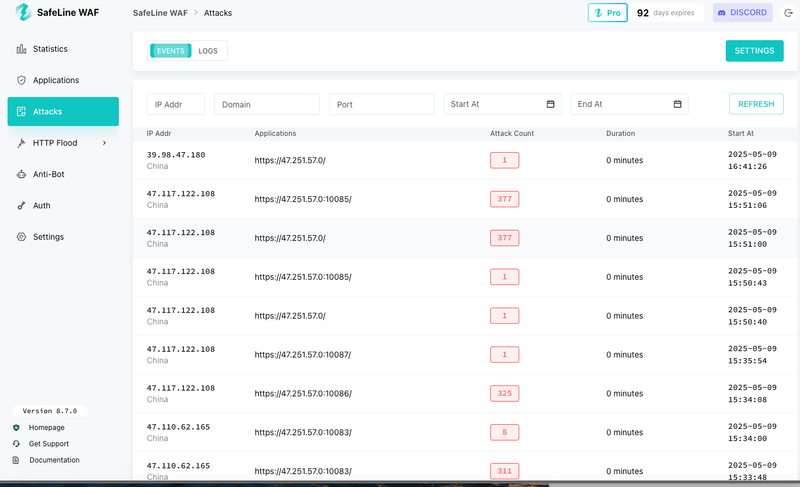Click the 92 days expires indicator

665,13
